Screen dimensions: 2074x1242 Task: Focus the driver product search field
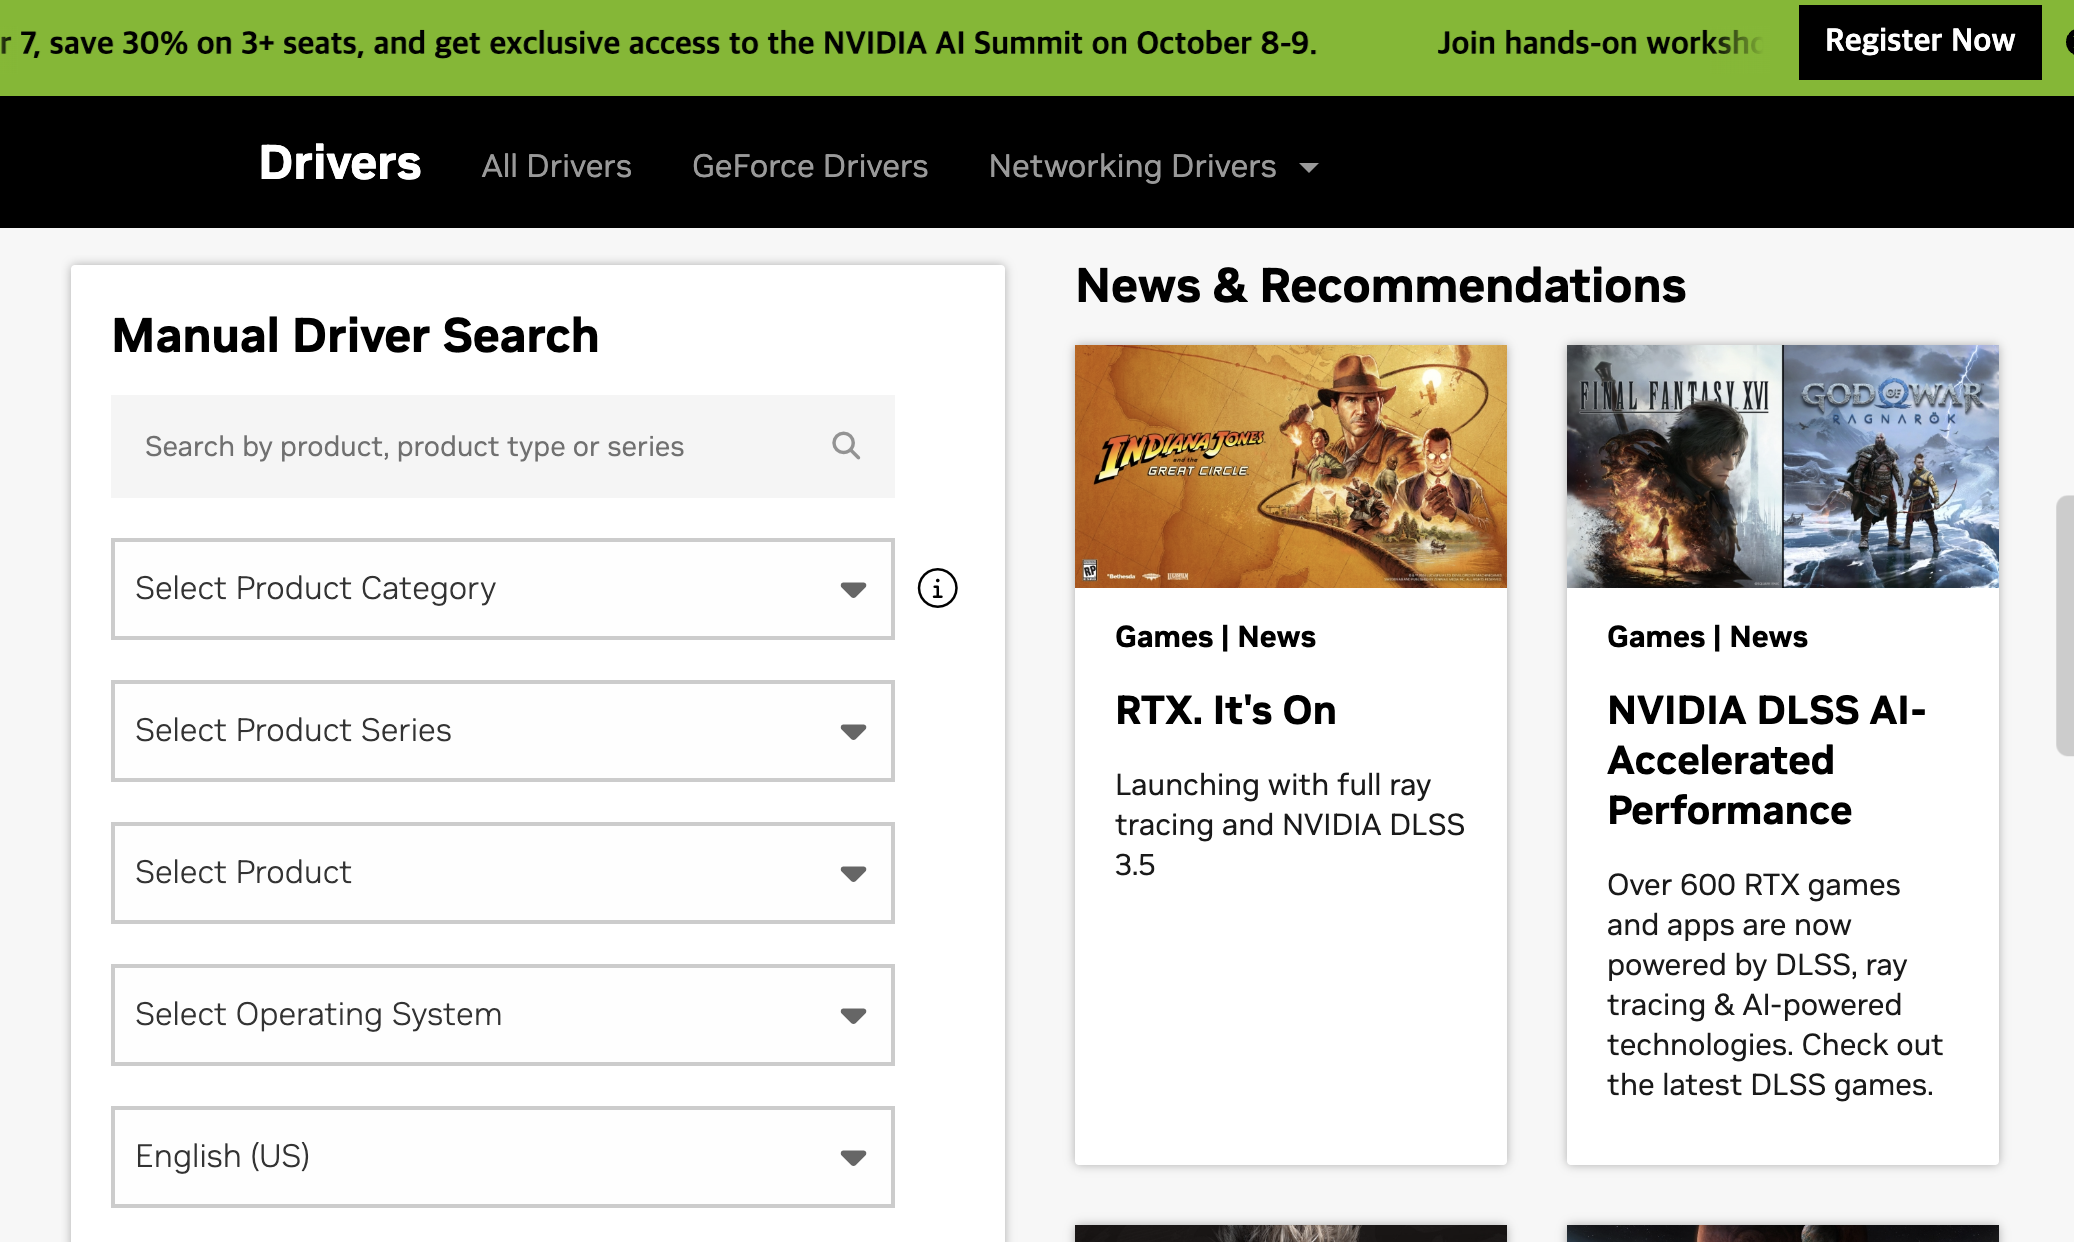coord(470,446)
